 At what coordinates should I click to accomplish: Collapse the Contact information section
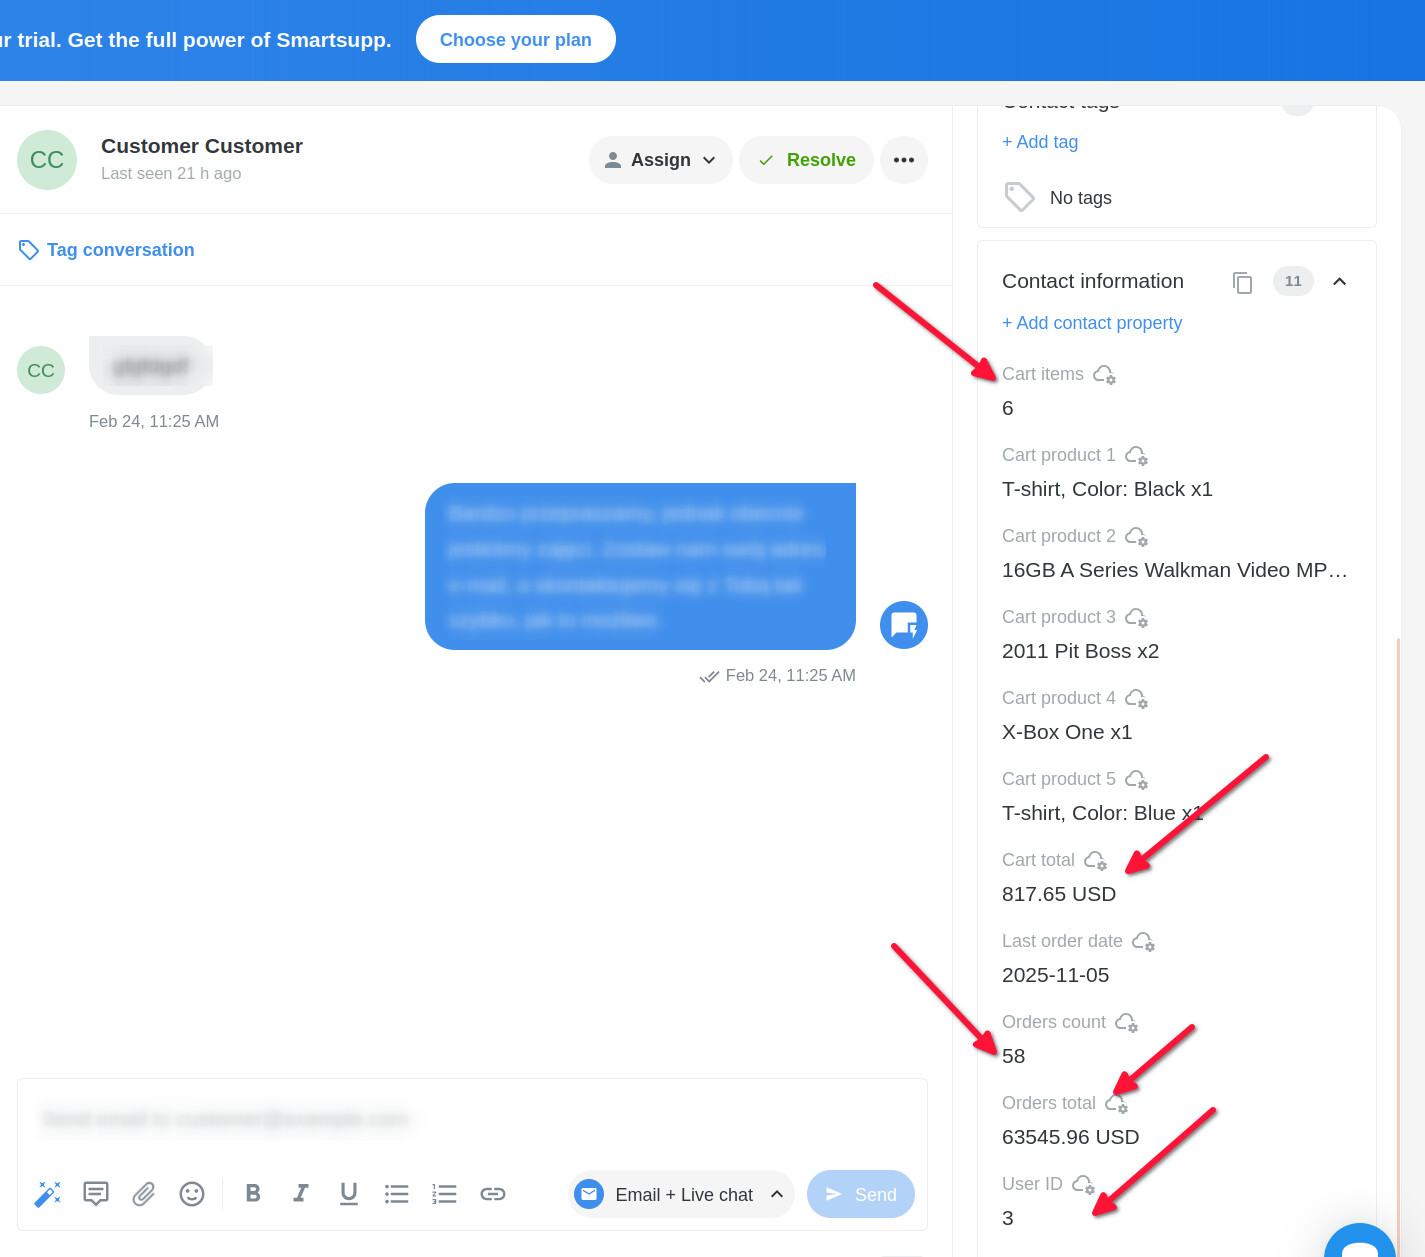[1340, 282]
